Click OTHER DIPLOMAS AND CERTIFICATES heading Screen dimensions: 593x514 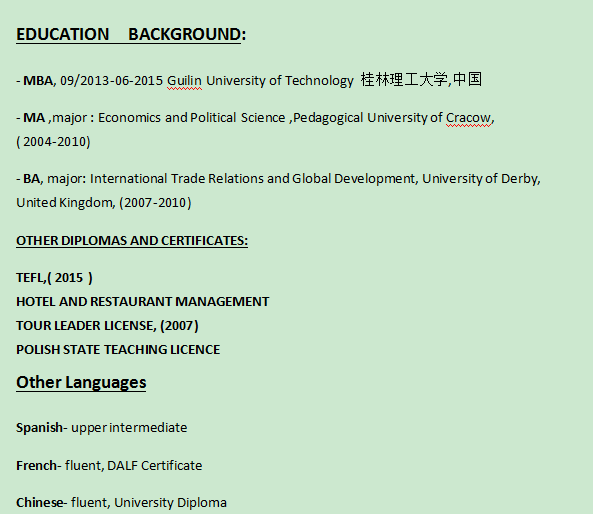(132, 241)
